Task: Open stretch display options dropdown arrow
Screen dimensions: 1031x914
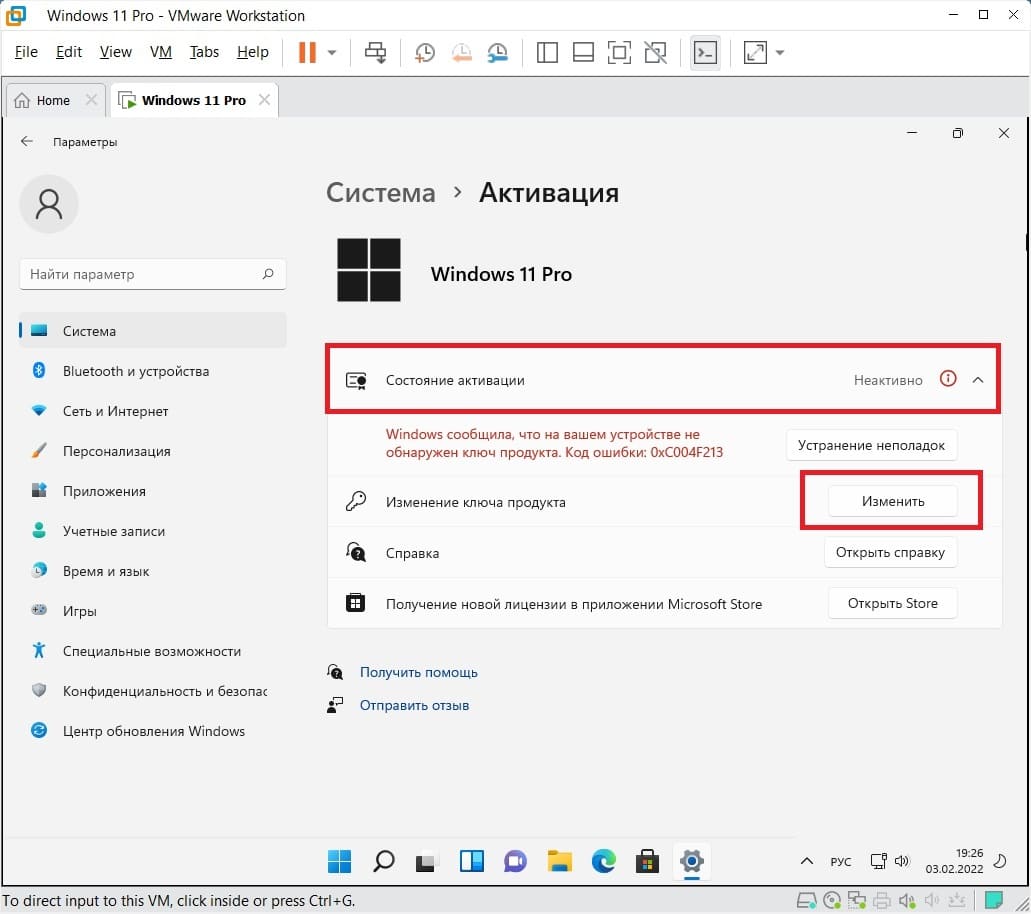Action: click(x=780, y=53)
